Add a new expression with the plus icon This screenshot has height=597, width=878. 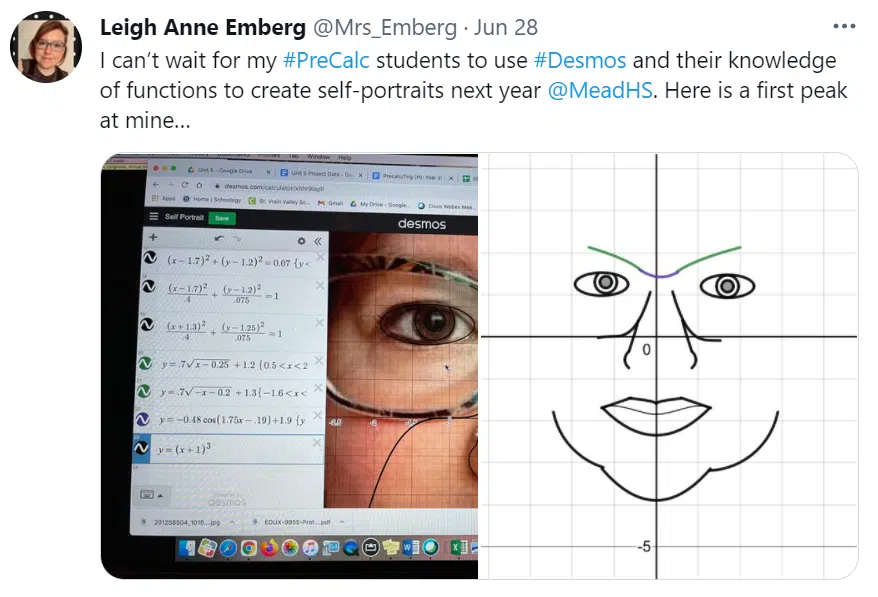coord(153,237)
